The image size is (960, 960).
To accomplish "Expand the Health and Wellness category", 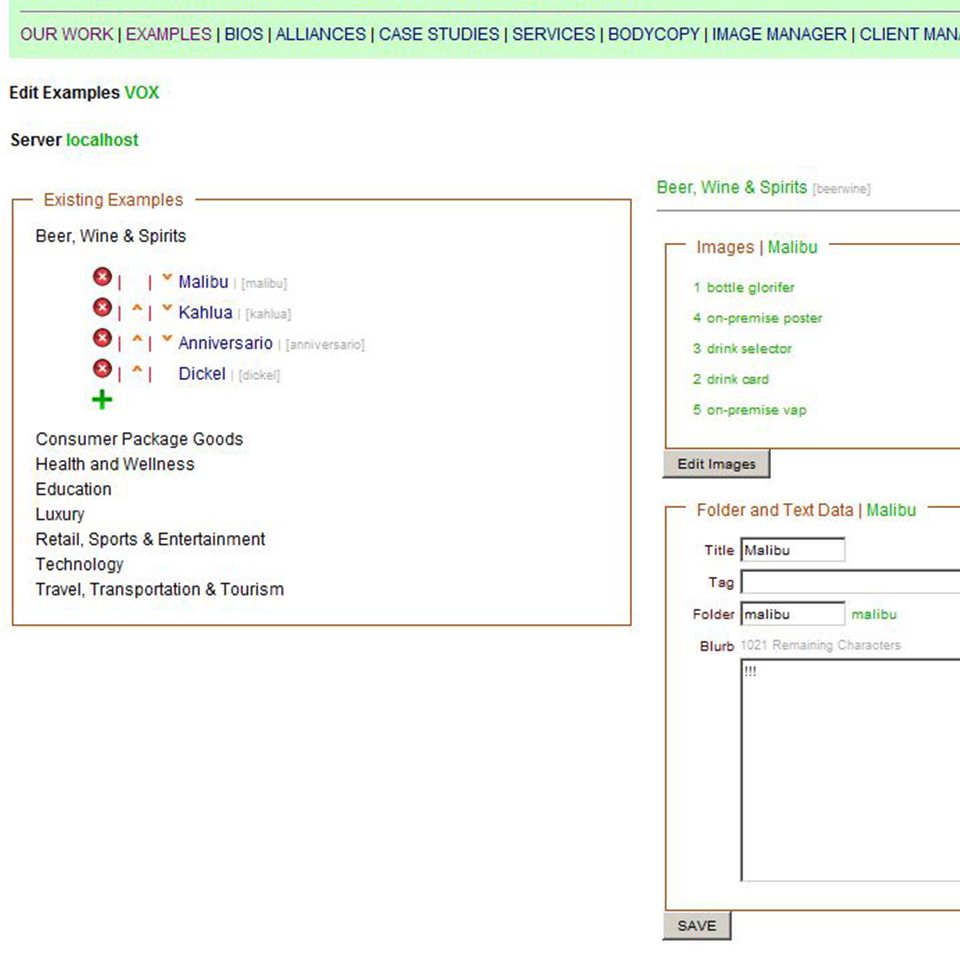I will [114, 464].
